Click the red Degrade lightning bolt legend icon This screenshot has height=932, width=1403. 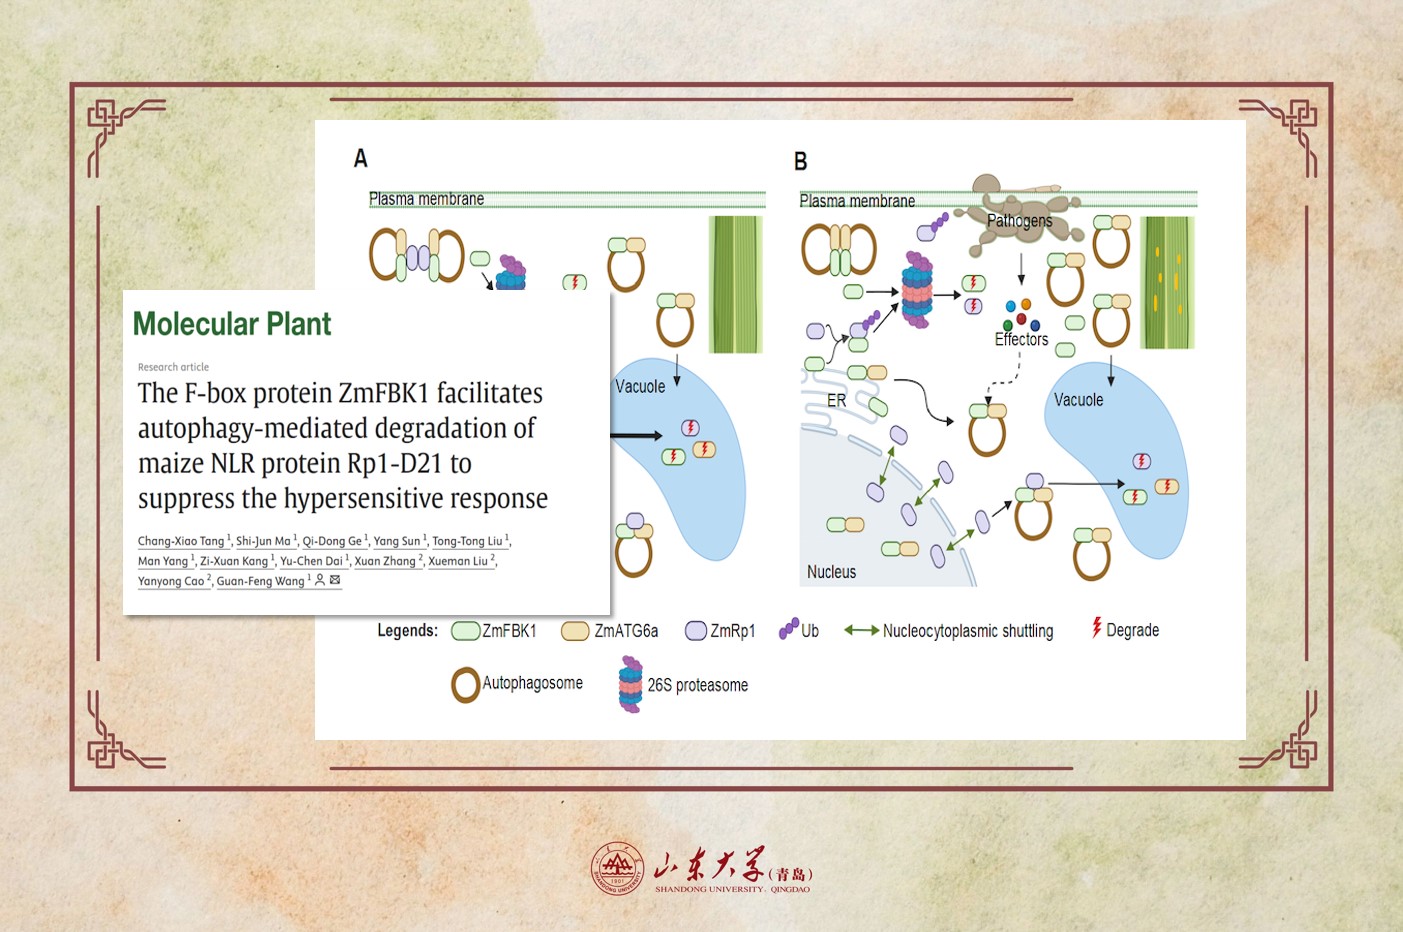tap(1096, 628)
